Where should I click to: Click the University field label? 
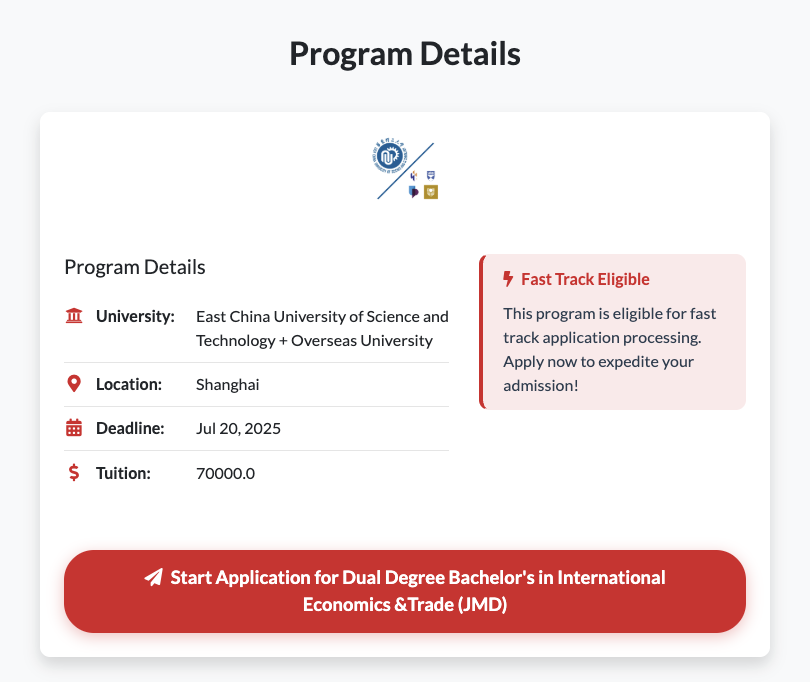point(135,317)
